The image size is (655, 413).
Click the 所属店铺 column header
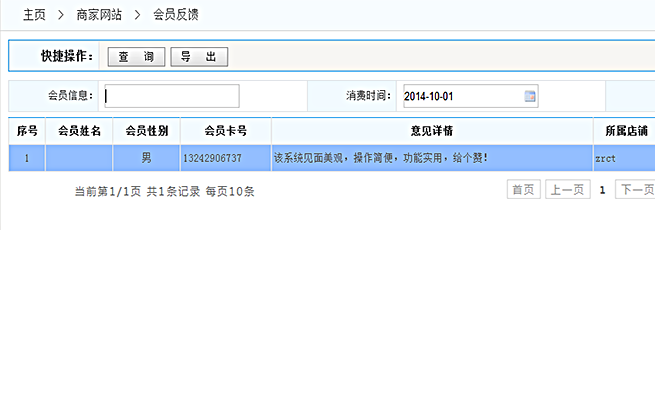(x=626, y=131)
